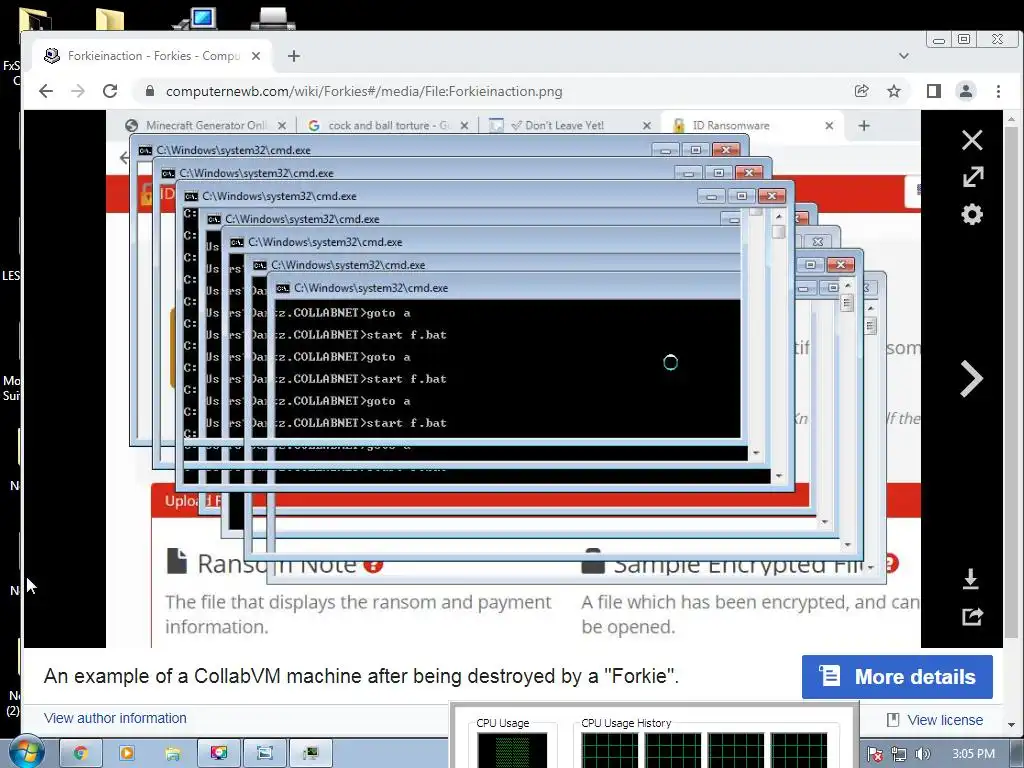Viewport: 1024px width, 768px height.
Task: Select the Forkieinaction - Forkies tab
Action: pos(153,56)
